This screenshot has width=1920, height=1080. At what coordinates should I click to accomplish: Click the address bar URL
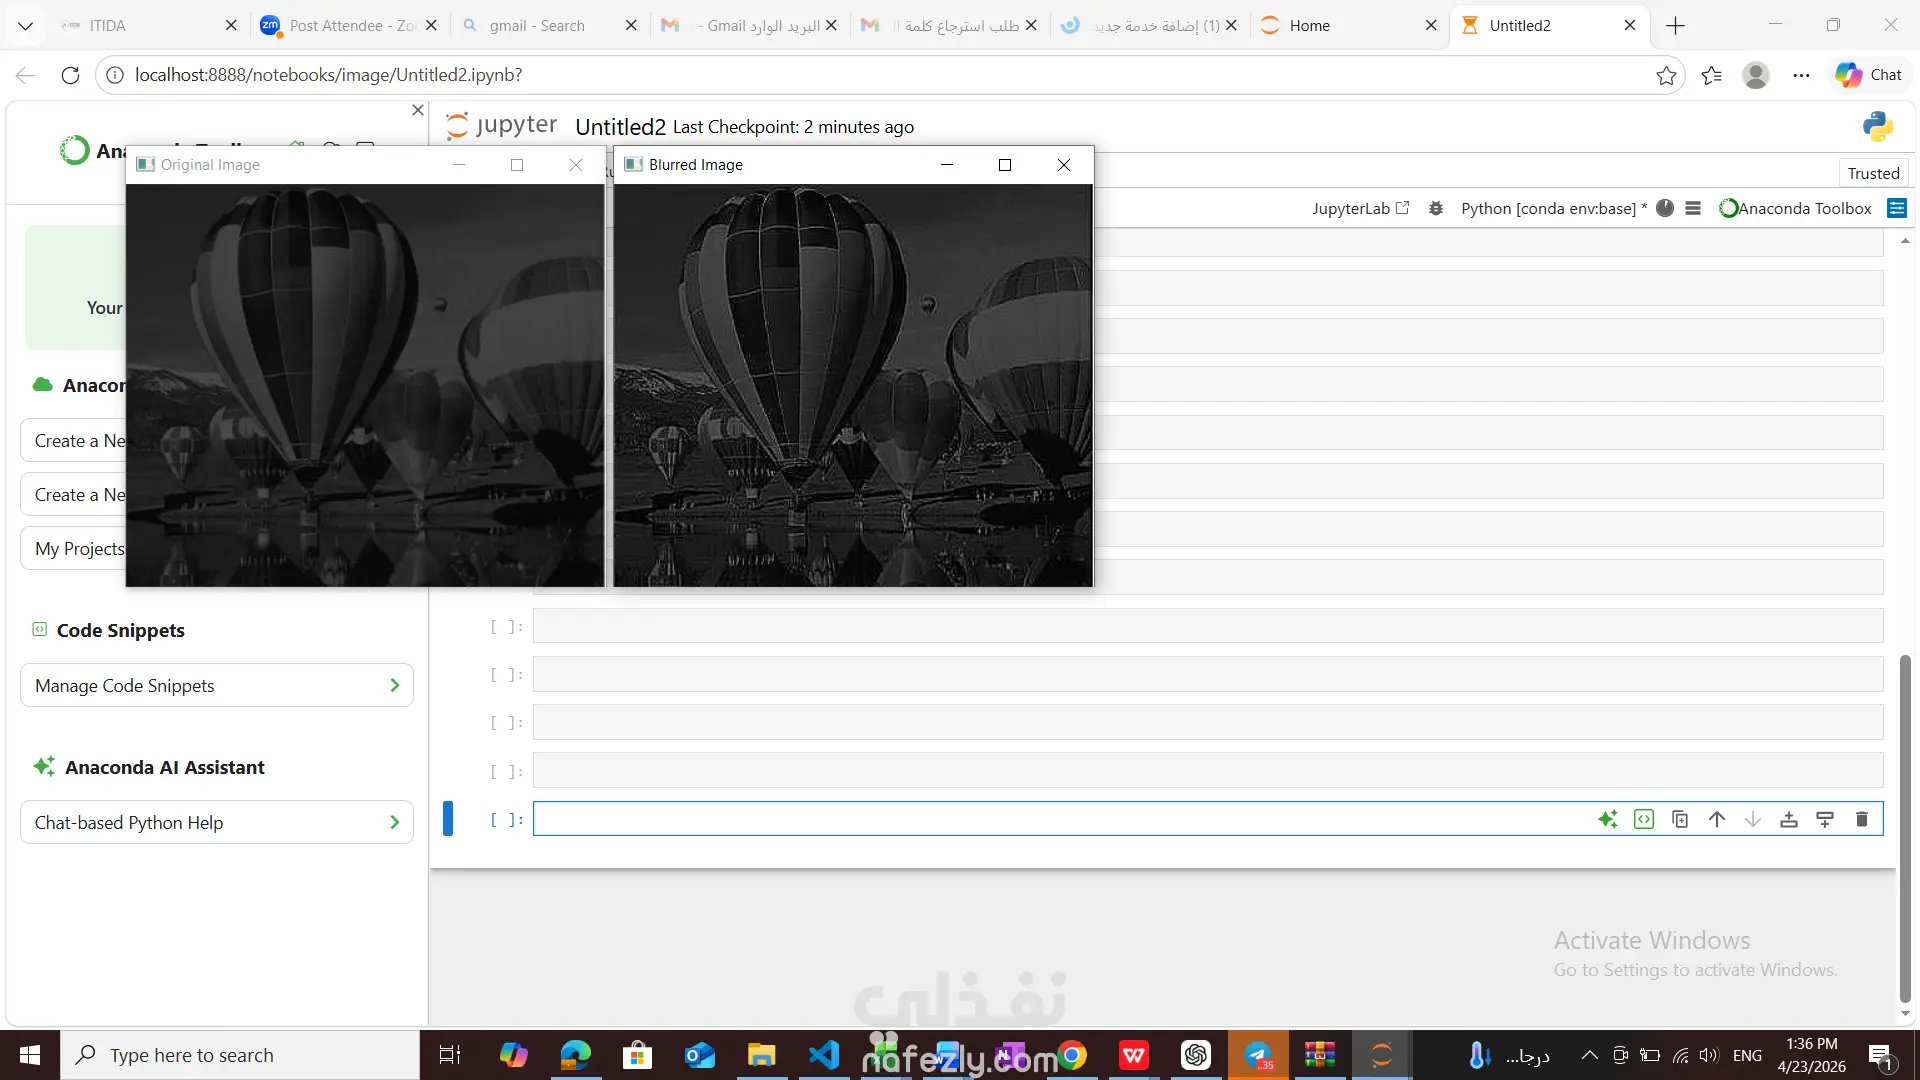pyautogui.click(x=328, y=75)
